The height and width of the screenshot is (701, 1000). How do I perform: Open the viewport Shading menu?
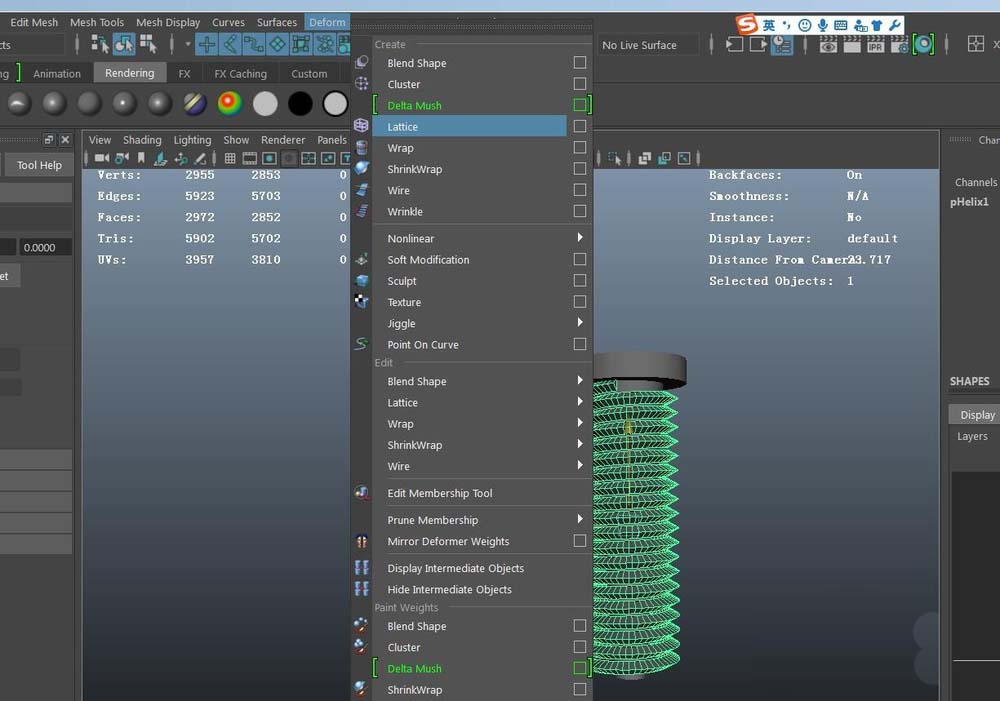[x=142, y=140]
